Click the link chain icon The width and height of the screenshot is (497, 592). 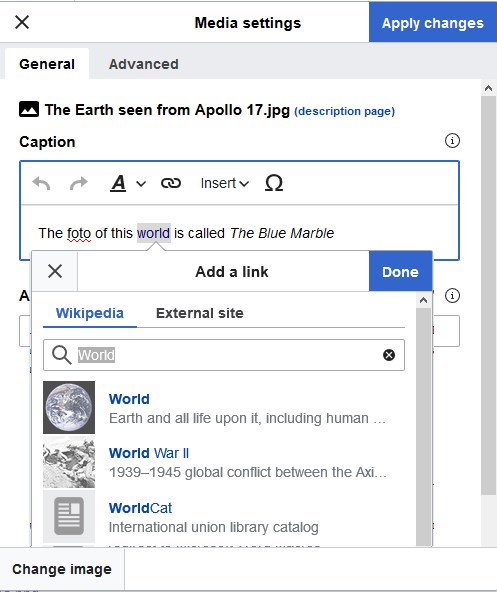pos(171,183)
